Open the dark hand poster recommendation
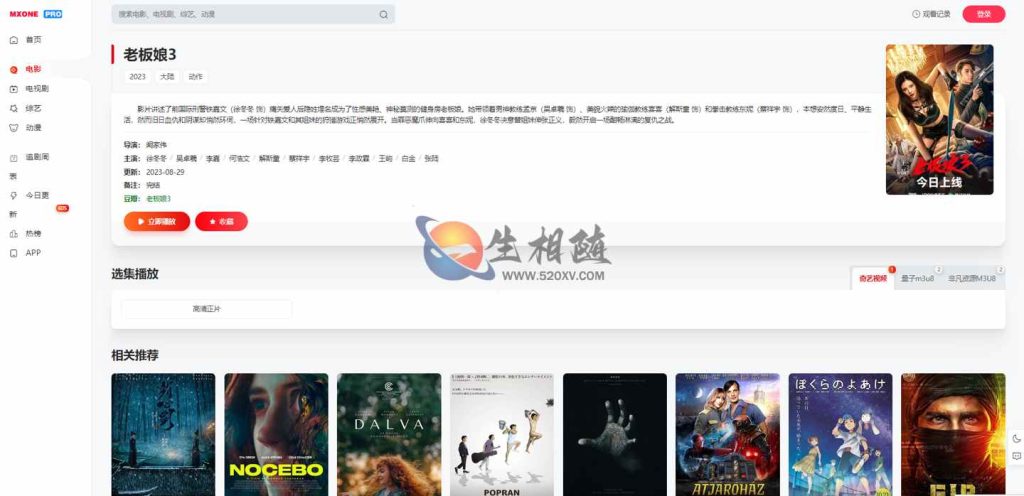 pyautogui.click(x=615, y=435)
